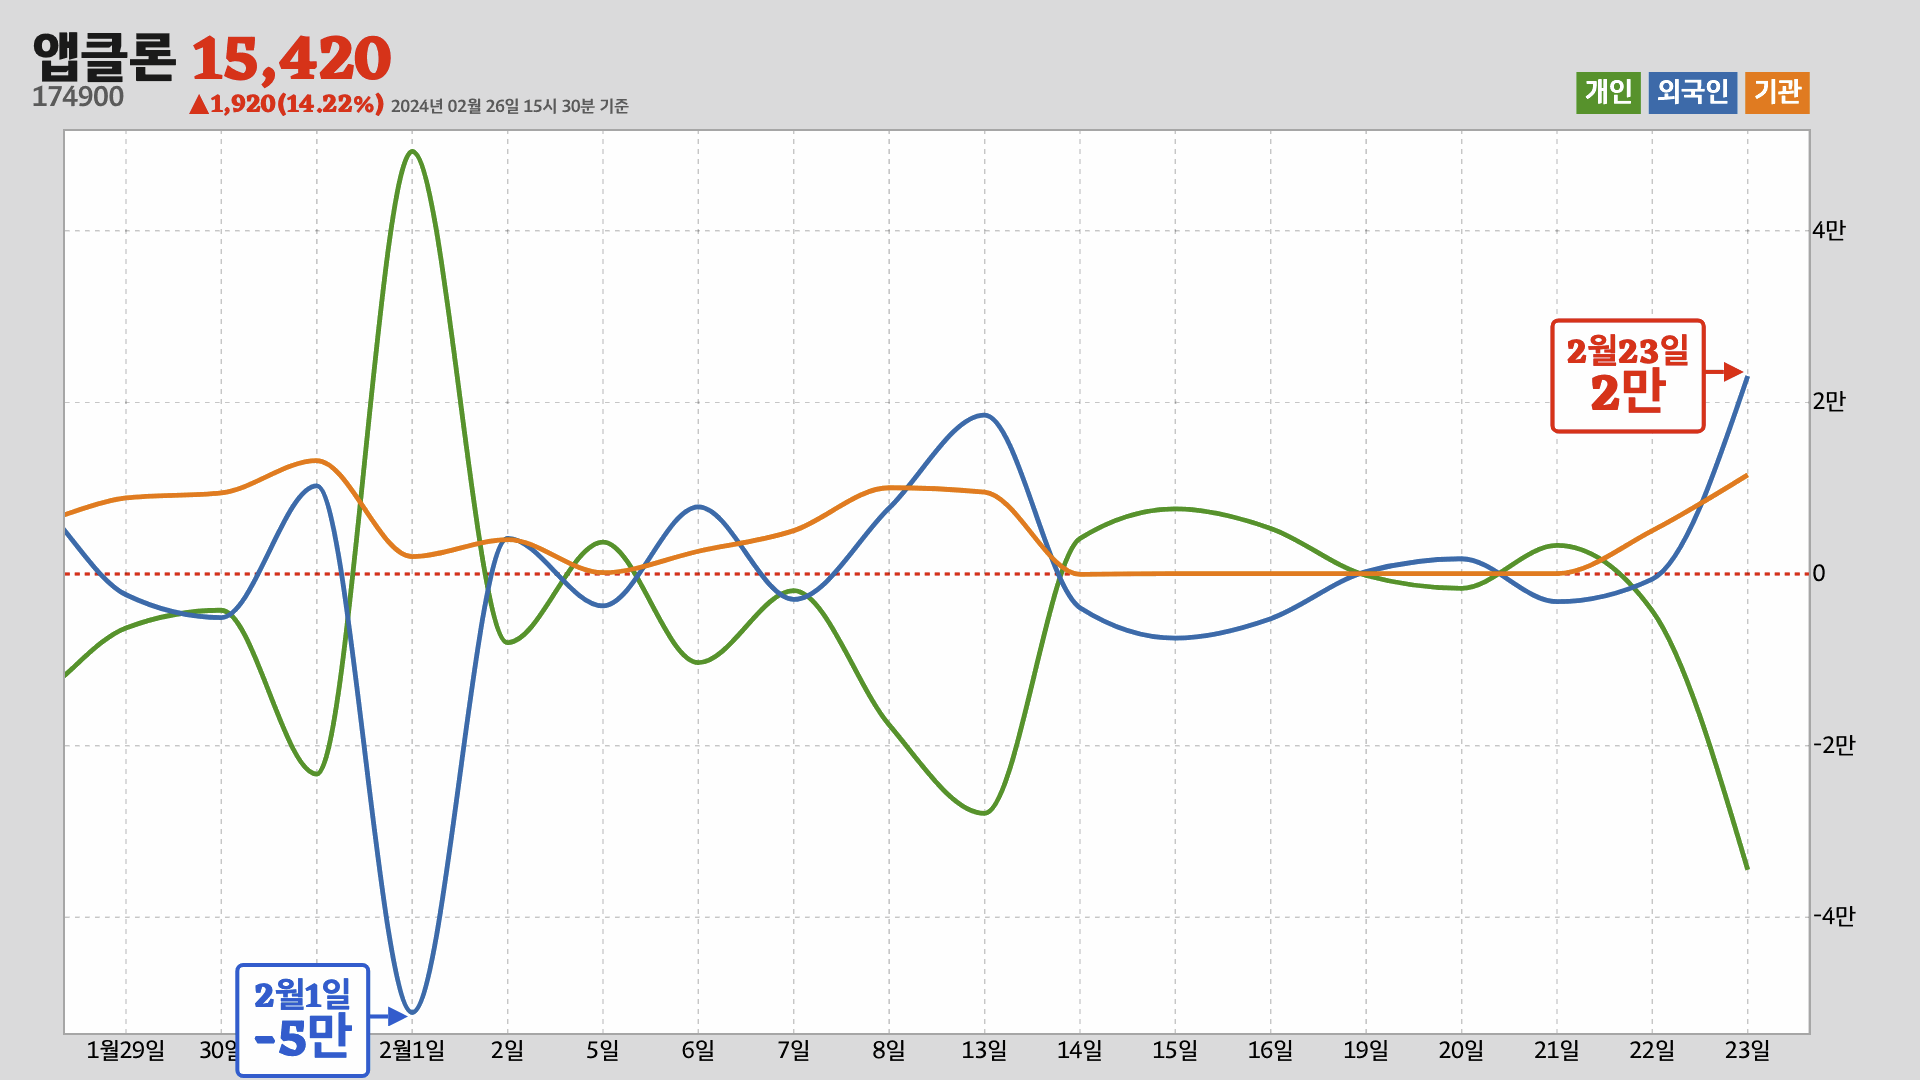Click the green line peak on 2월1일

tap(413, 152)
